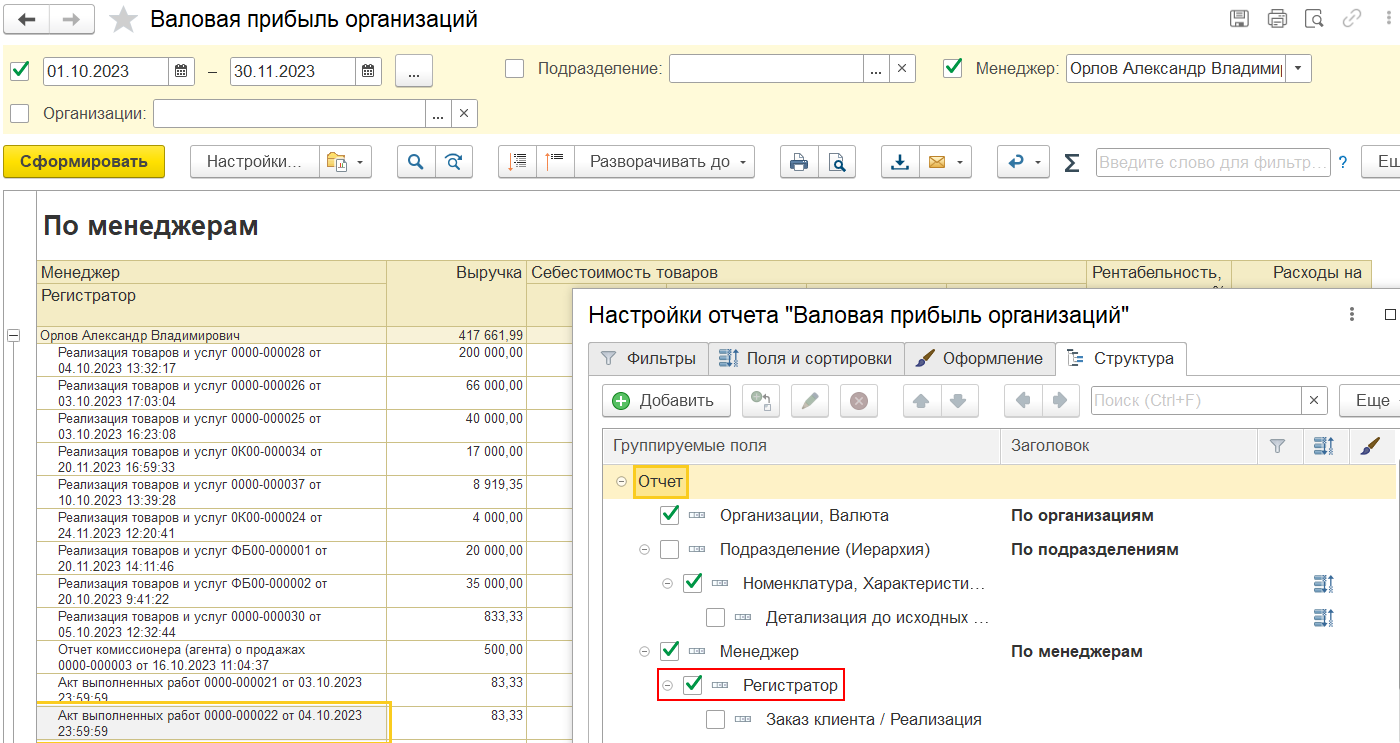Click the question mark help icon
1400x743 pixels.
(1343, 162)
